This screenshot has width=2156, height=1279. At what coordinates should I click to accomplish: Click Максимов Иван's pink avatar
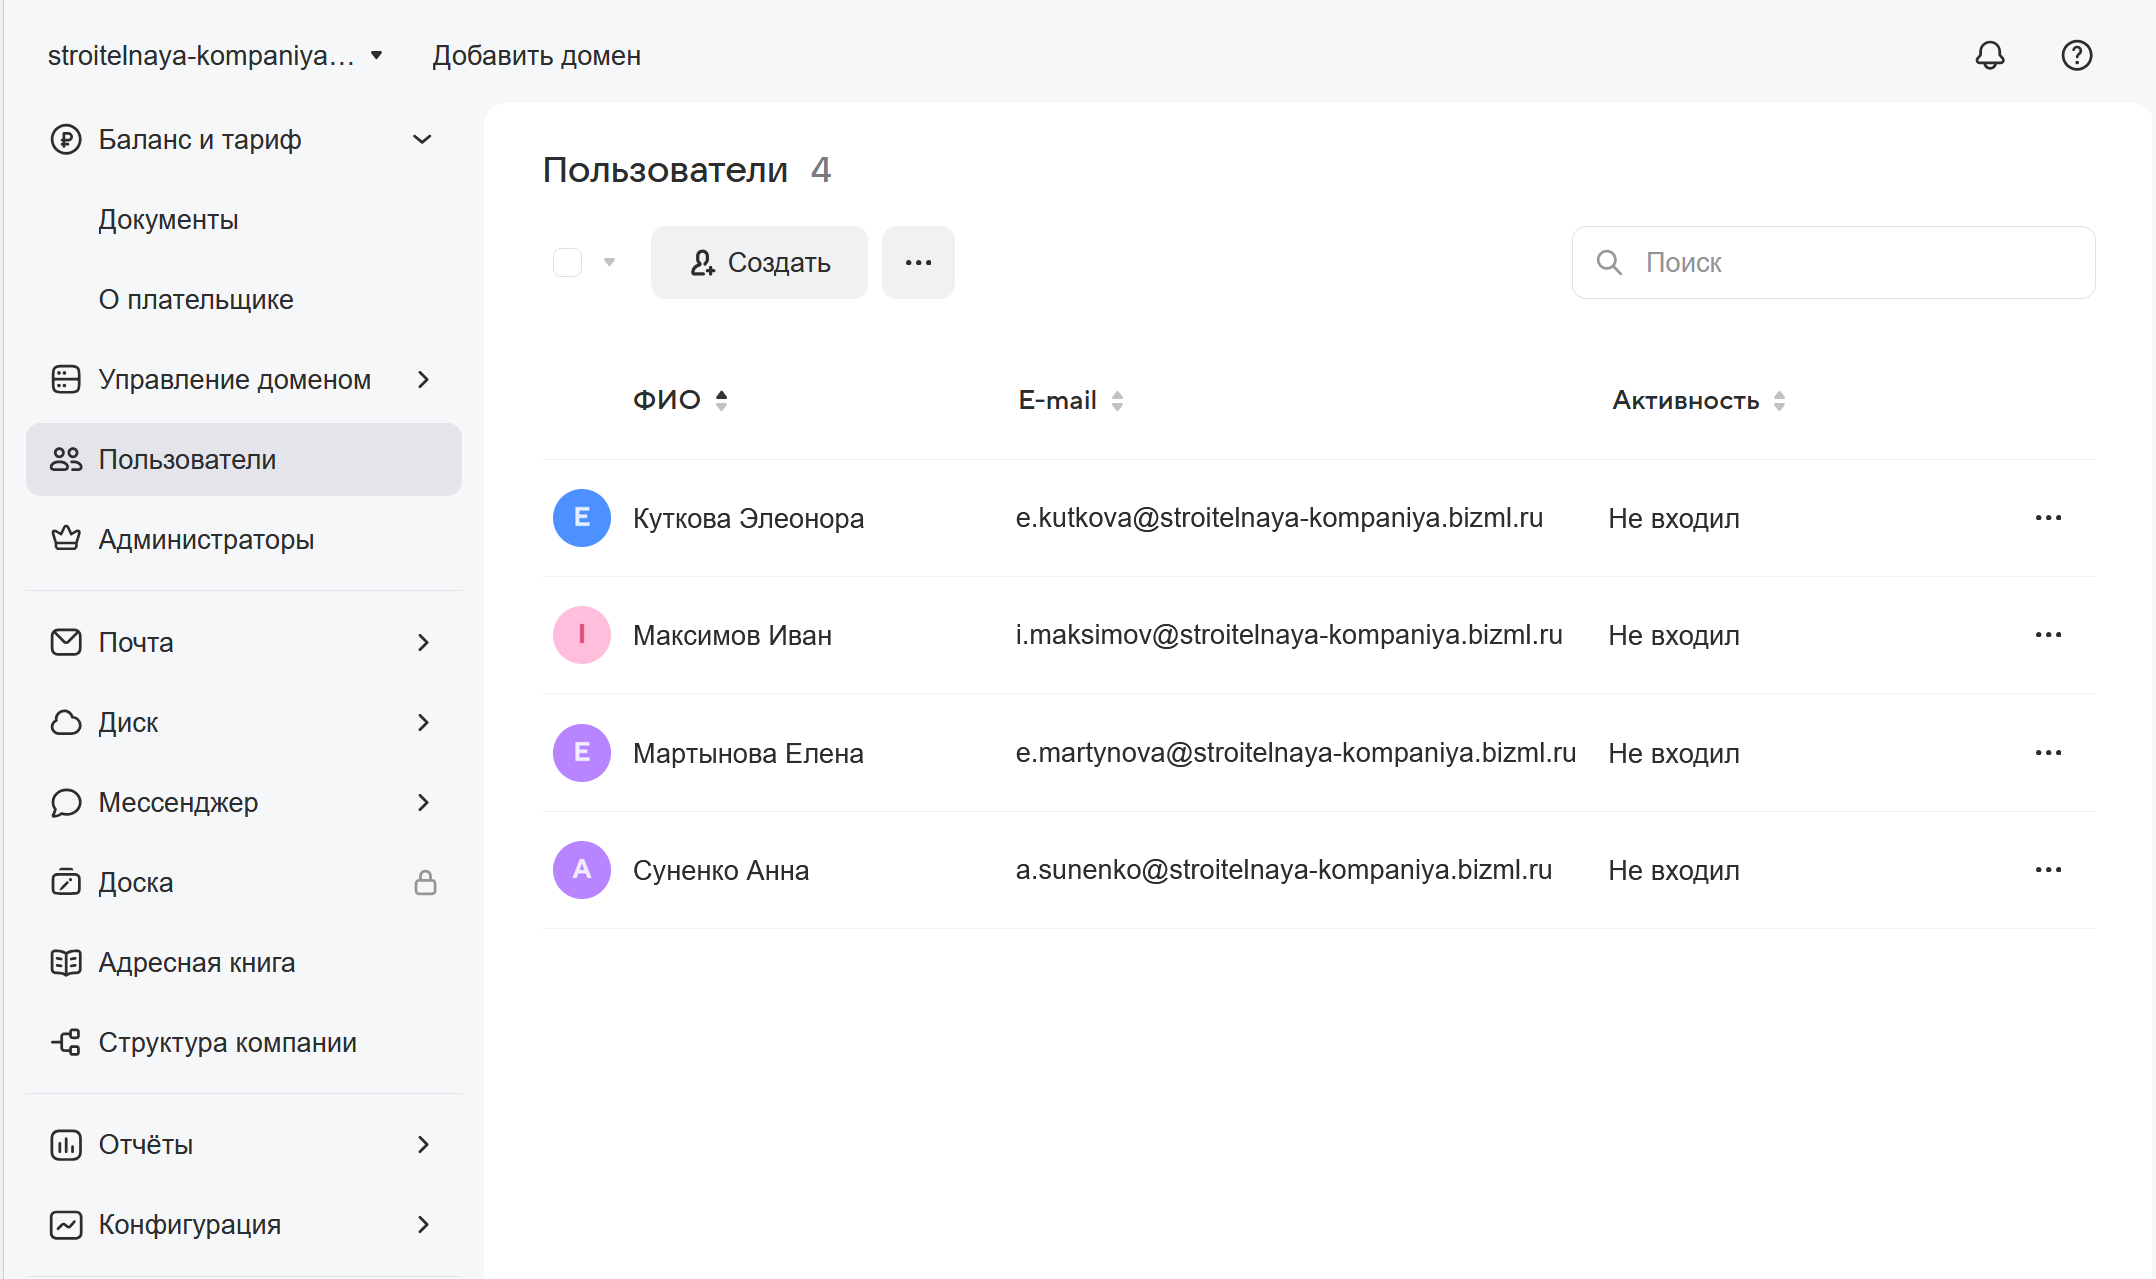click(581, 635)
